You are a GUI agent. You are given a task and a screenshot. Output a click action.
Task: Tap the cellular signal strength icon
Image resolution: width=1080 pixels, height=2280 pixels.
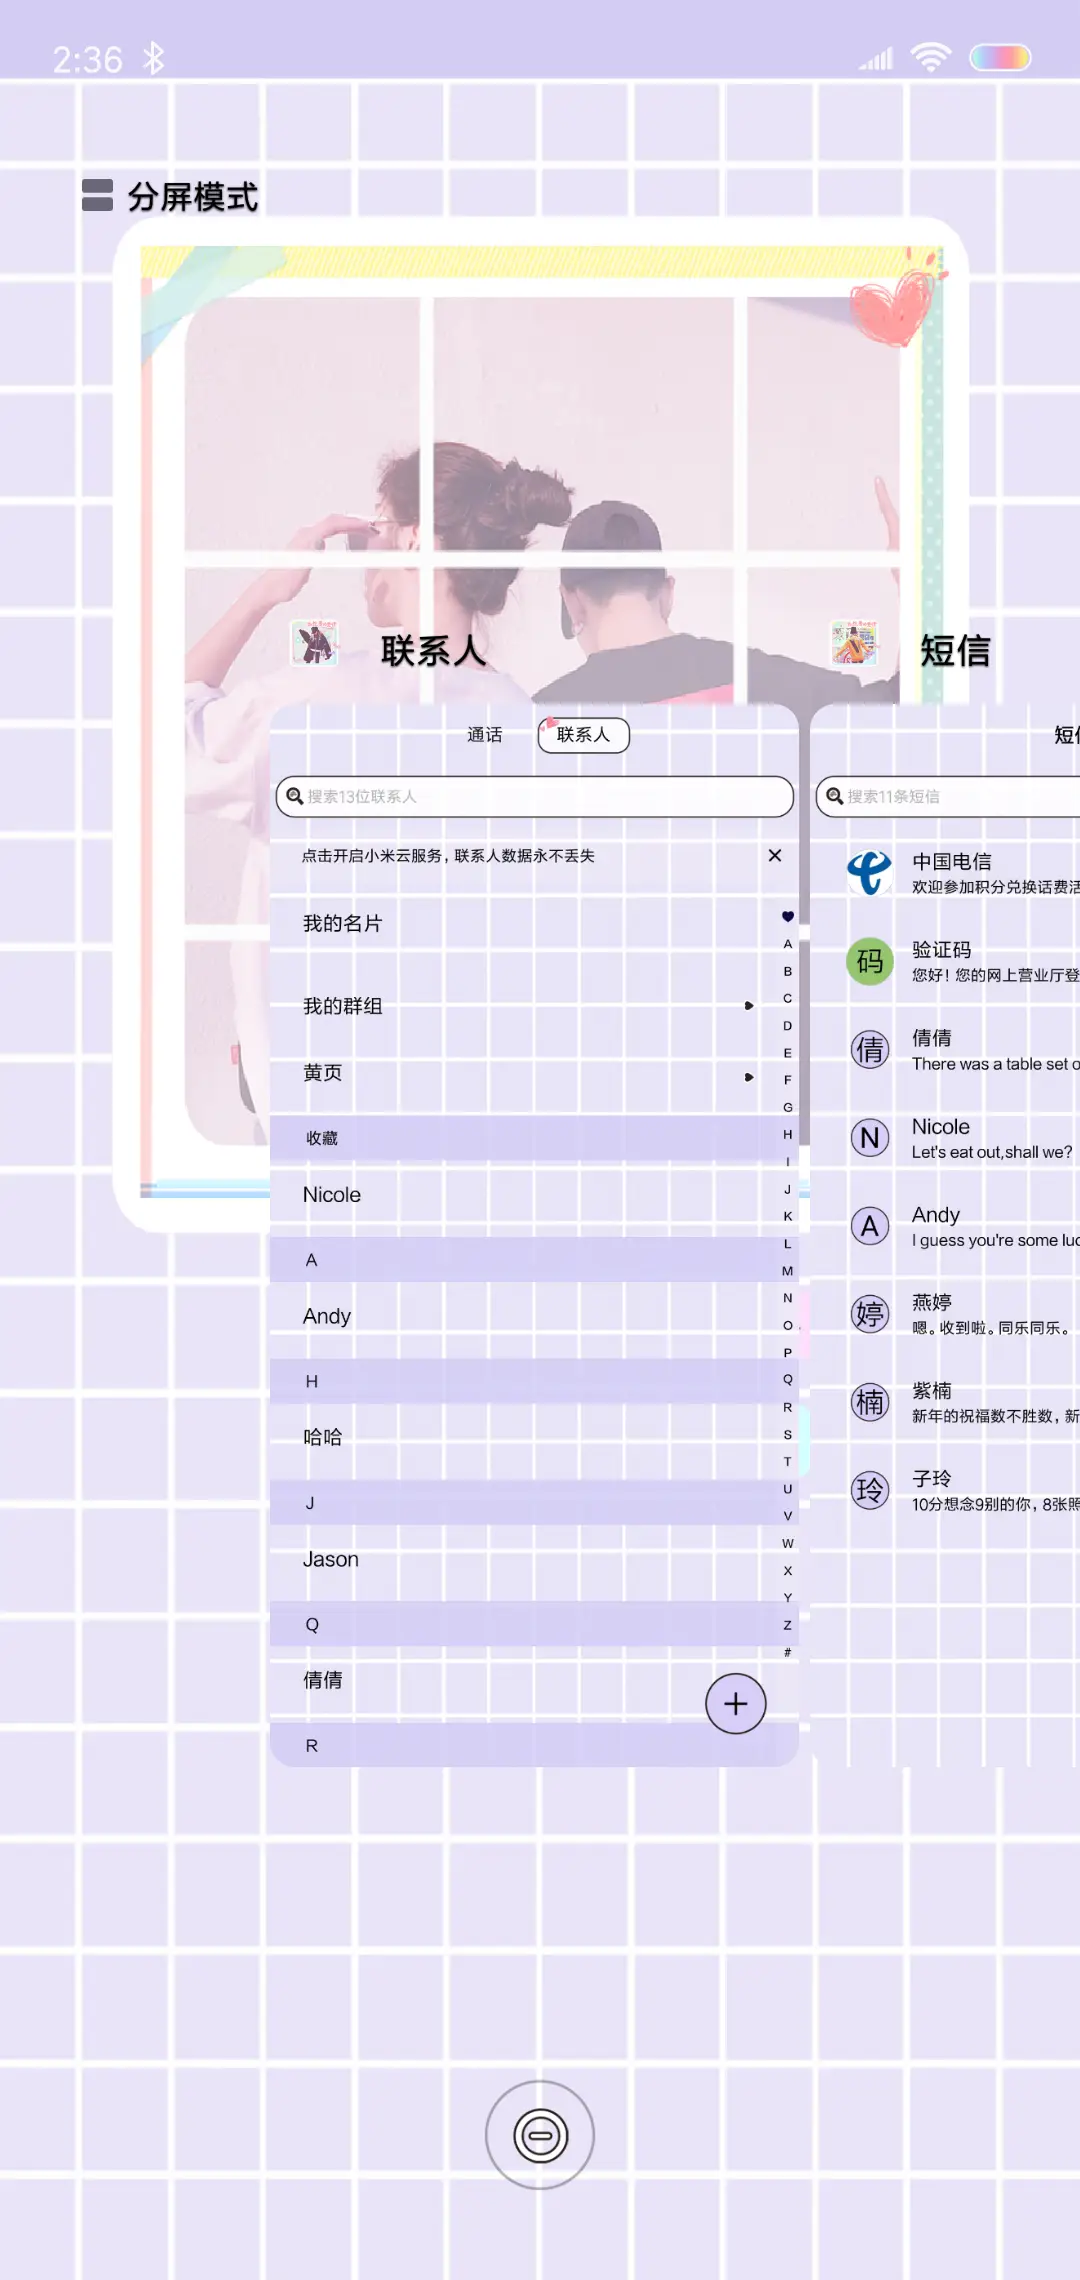[876, 60]
